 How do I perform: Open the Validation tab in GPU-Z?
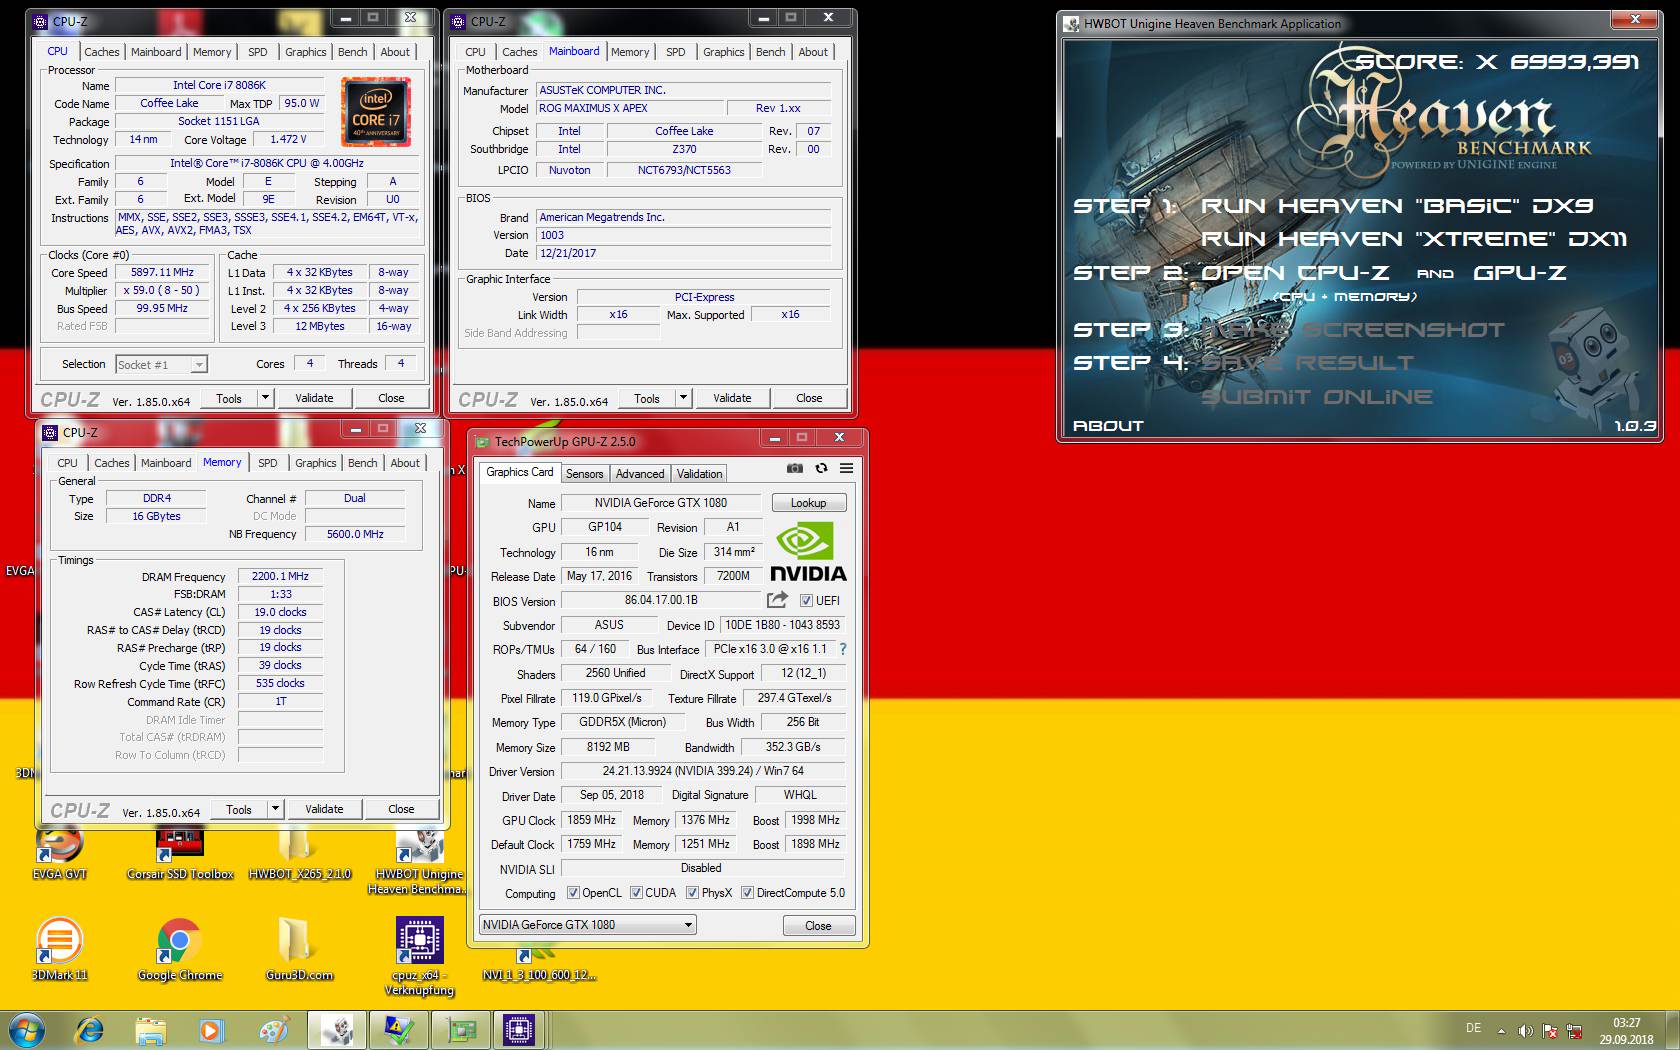pyautogui.click(x=699, y=474)
